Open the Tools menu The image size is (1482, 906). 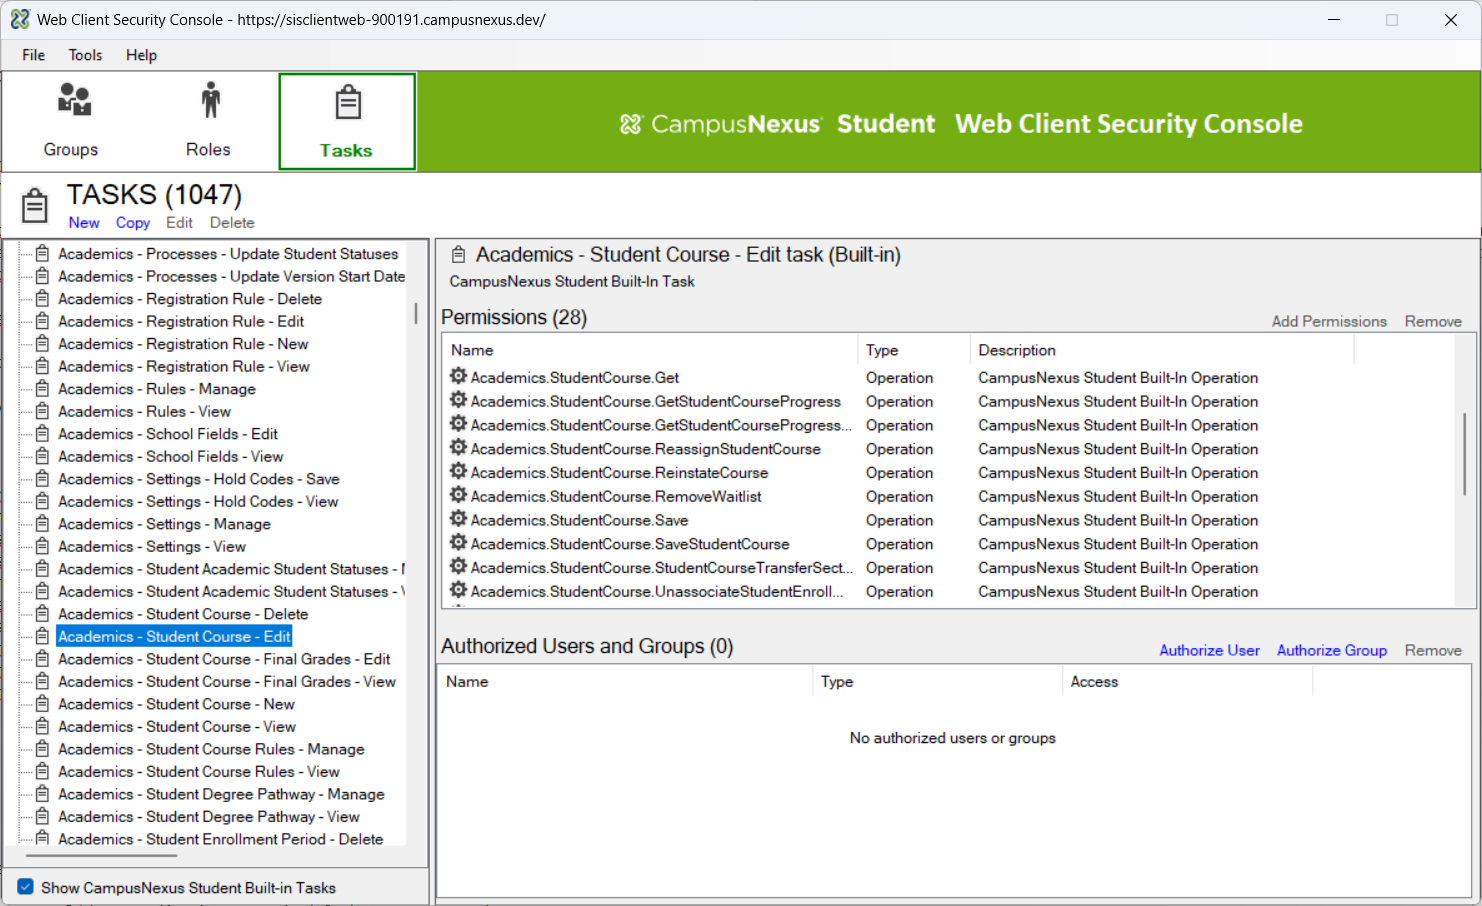click(86, 55)
